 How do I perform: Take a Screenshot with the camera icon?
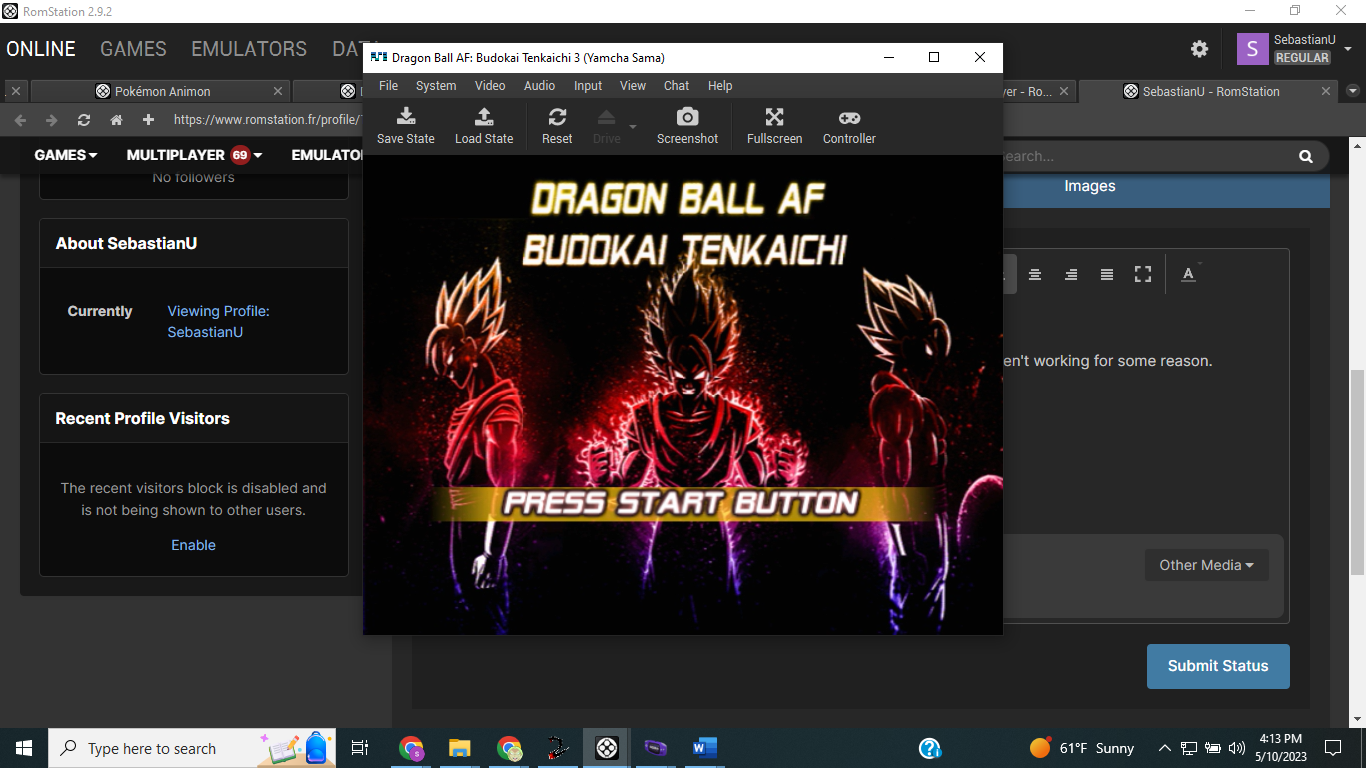coord(687,126)
